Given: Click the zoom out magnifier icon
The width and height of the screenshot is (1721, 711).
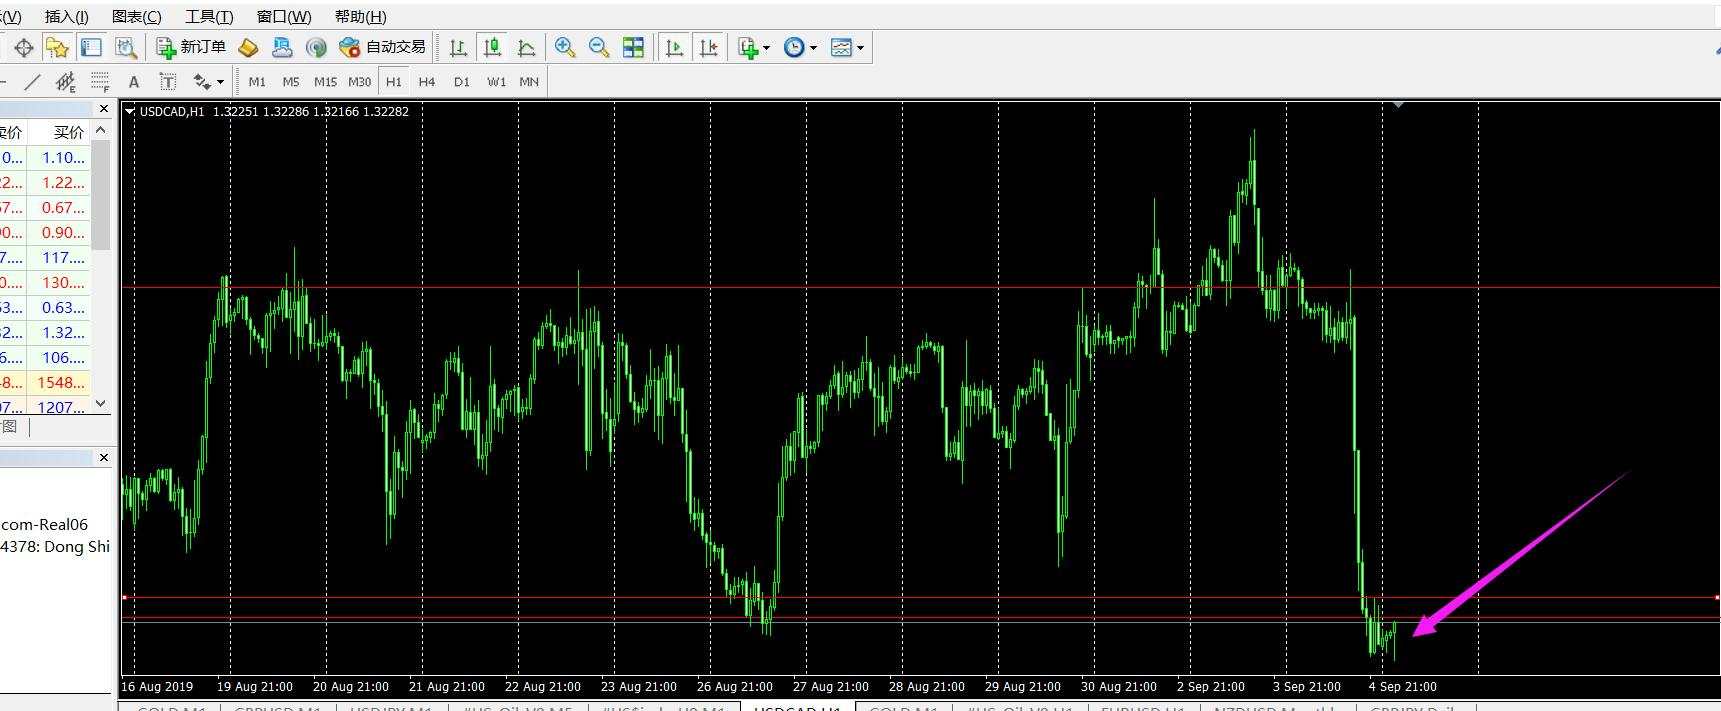Looking at the screenshot, I should click(x=599, y=47).
